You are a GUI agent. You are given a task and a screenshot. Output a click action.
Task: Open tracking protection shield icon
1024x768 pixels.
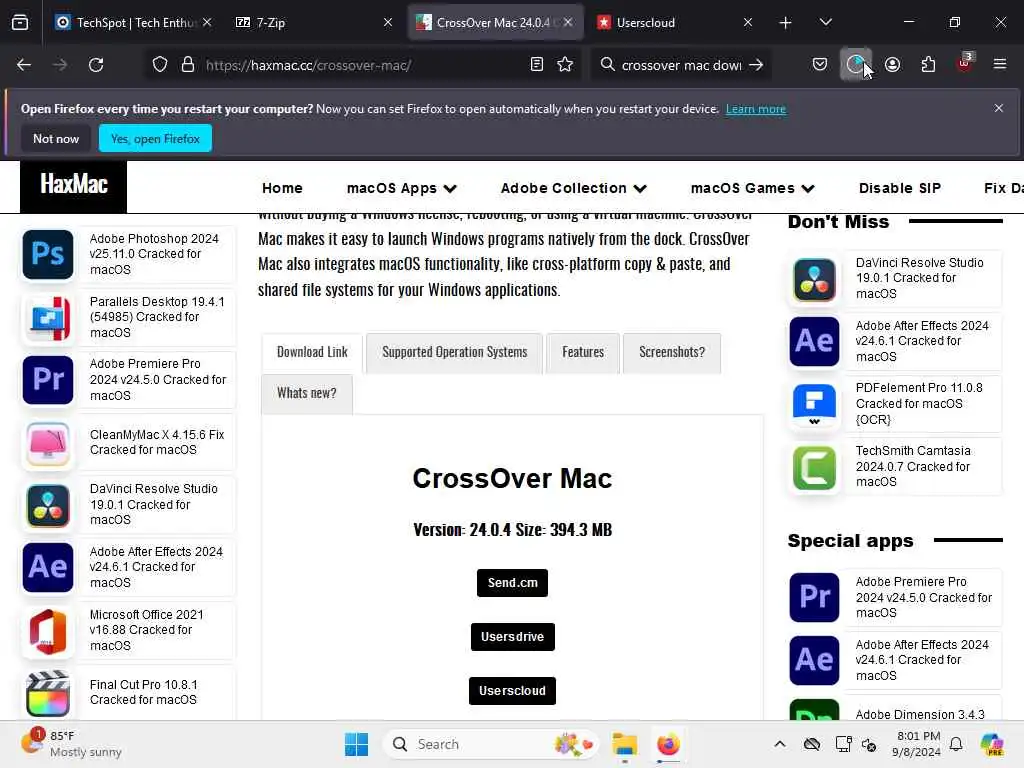(x=159, y=65)
